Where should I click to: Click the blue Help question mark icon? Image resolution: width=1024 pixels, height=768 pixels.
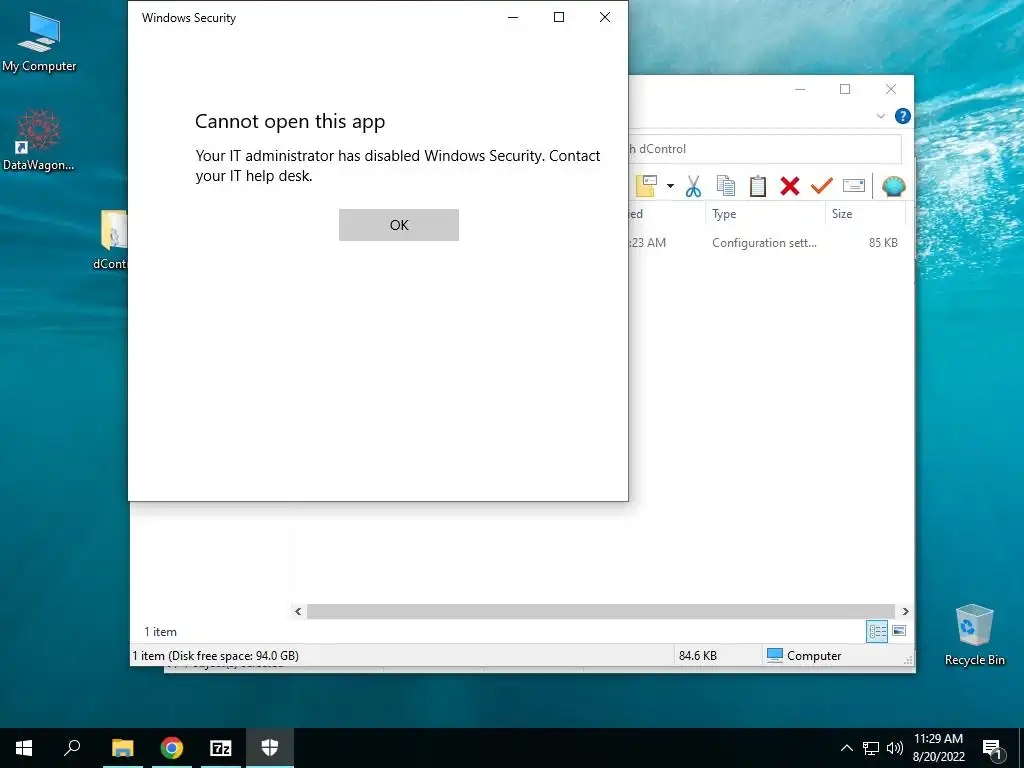tap(903, 116)
